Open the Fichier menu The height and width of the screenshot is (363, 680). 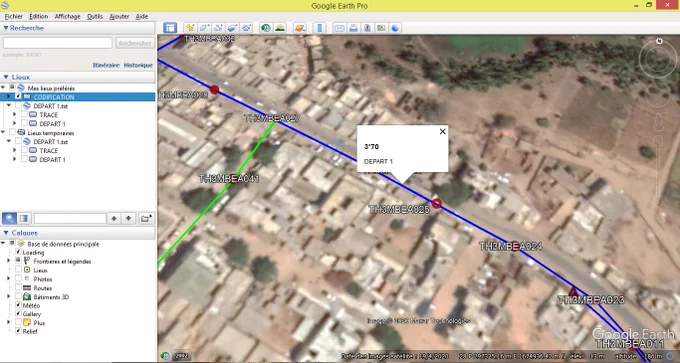[13, 16]
